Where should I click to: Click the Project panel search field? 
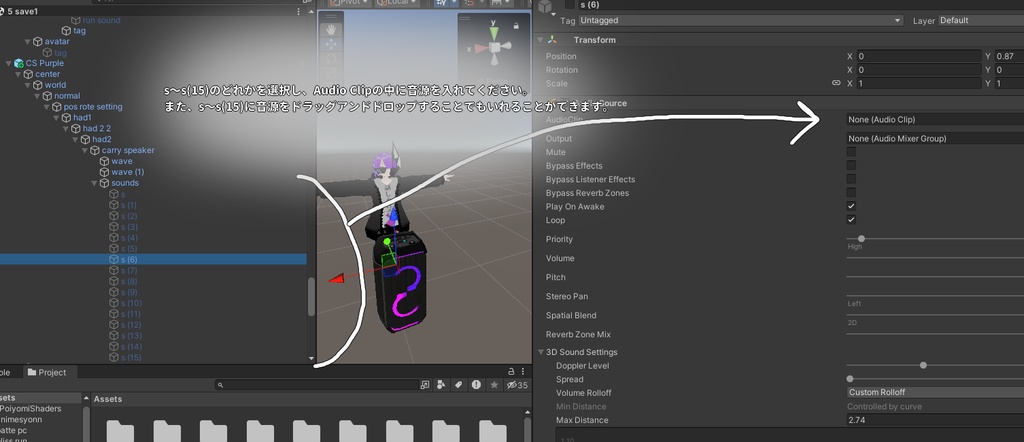[x=317, y=385]
